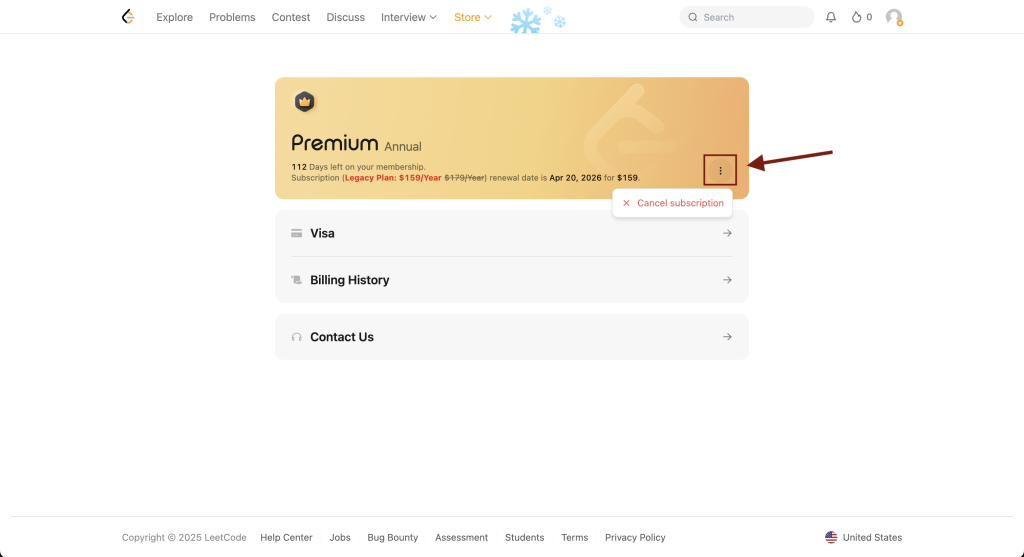Click the LeetCode logo icon
Screen dimensions: 1024x557
[128, 17]
